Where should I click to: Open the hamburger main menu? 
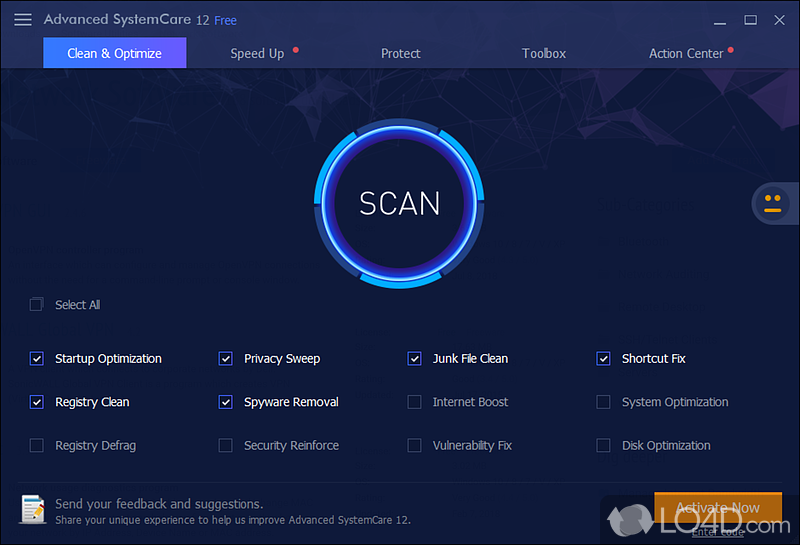tap(22, 20)
